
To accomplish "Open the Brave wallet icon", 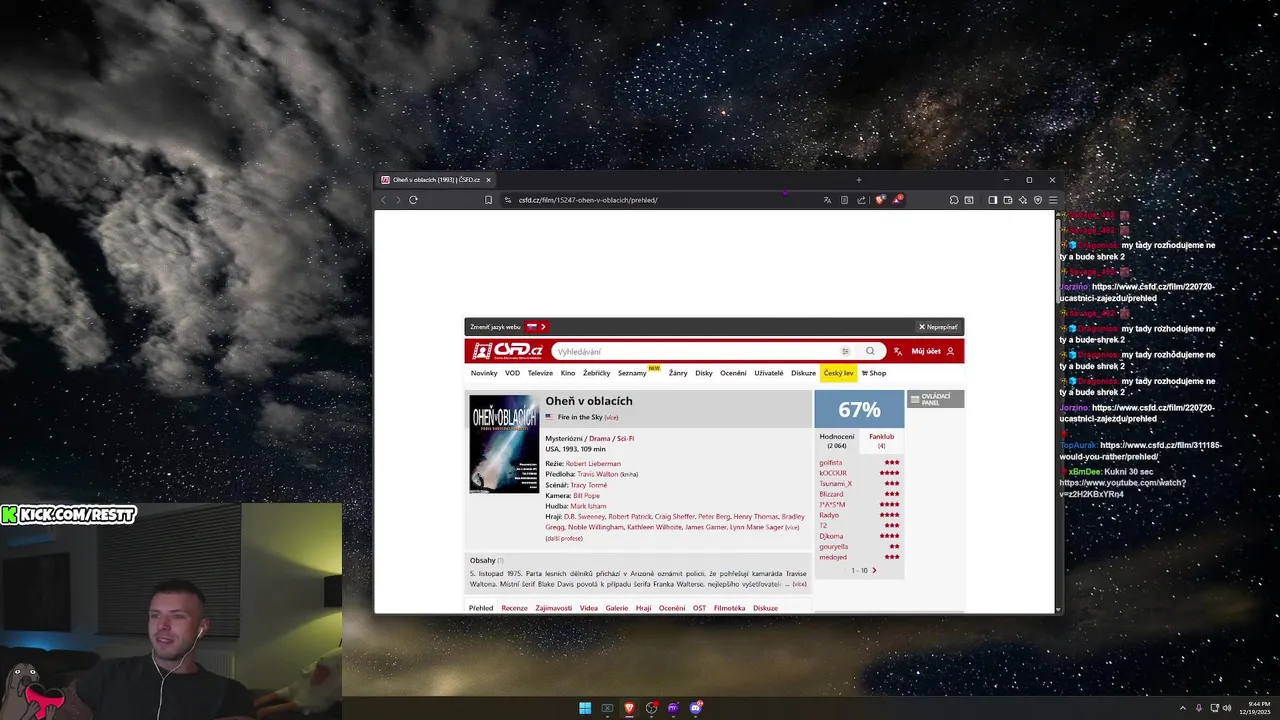I will pyautogui.click(x=1007, y=200).
